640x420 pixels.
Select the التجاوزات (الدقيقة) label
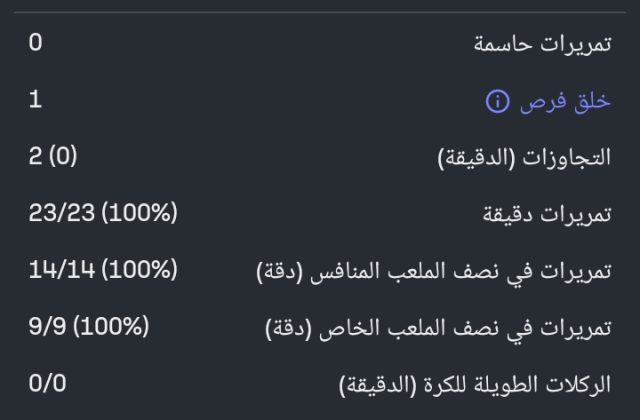pos(525,158)
